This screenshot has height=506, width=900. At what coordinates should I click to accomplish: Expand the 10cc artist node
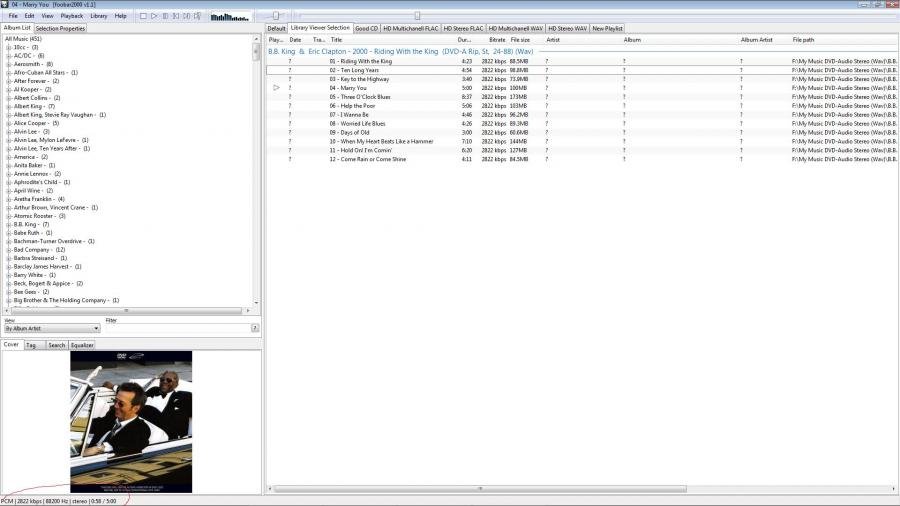pyautogui.click(x=9, y=48)
